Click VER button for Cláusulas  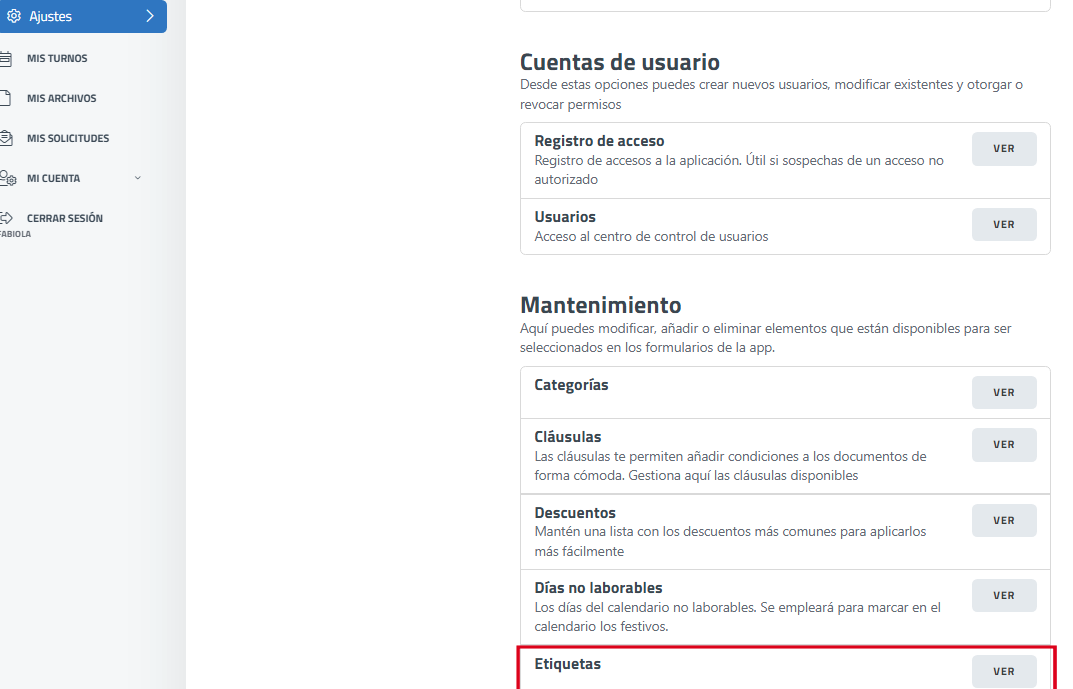pyautogui.click(x=1004, y=445)
